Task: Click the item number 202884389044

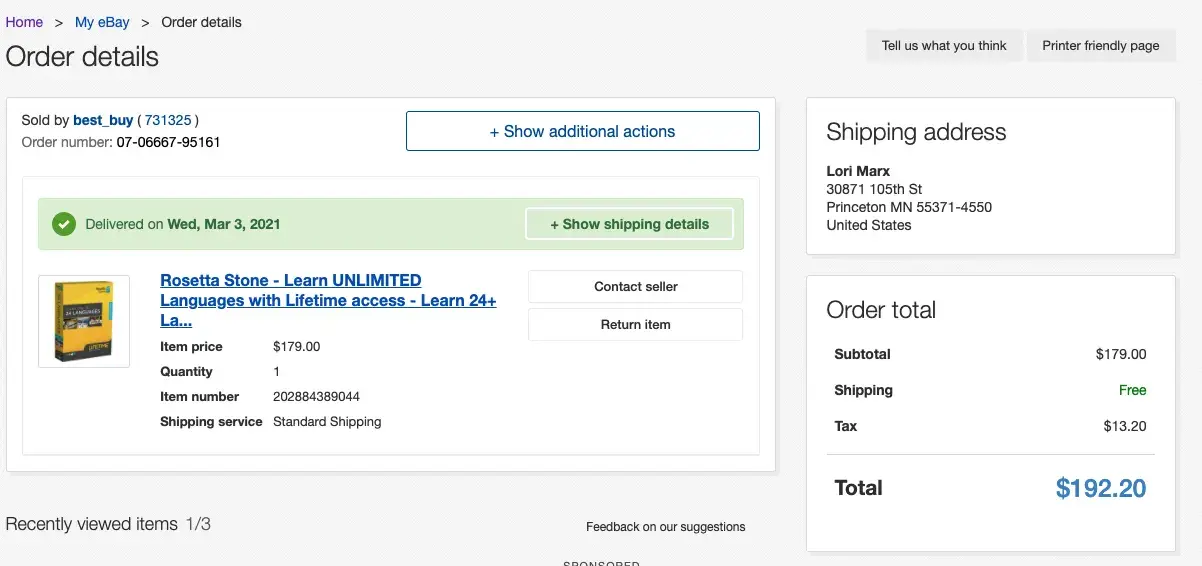Action: (x=316, y=396)
